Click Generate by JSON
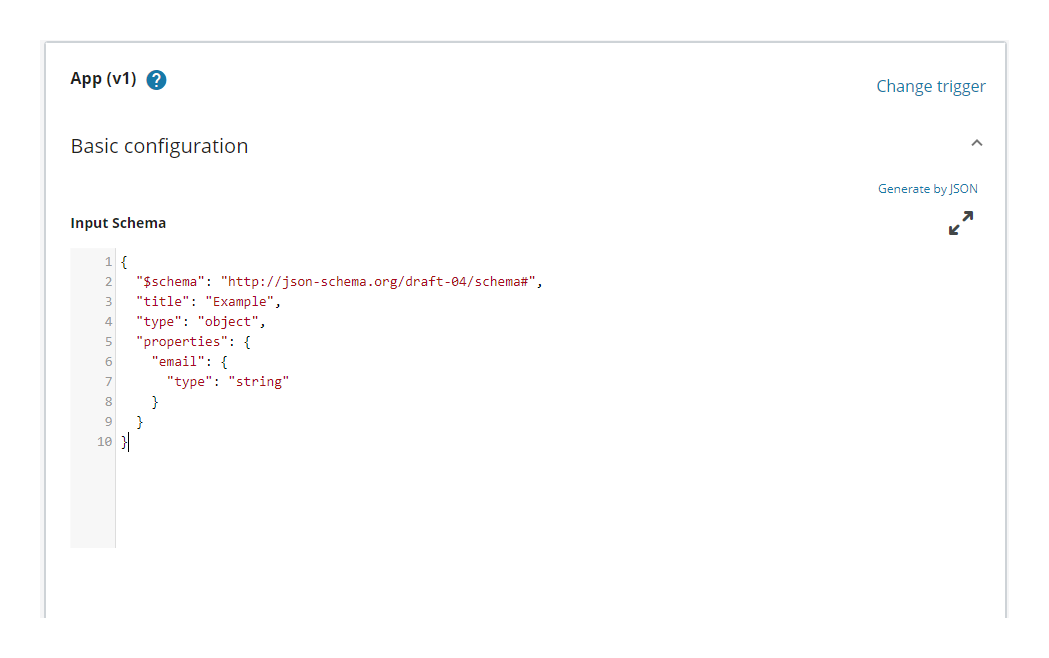 (x=927, y=188)
